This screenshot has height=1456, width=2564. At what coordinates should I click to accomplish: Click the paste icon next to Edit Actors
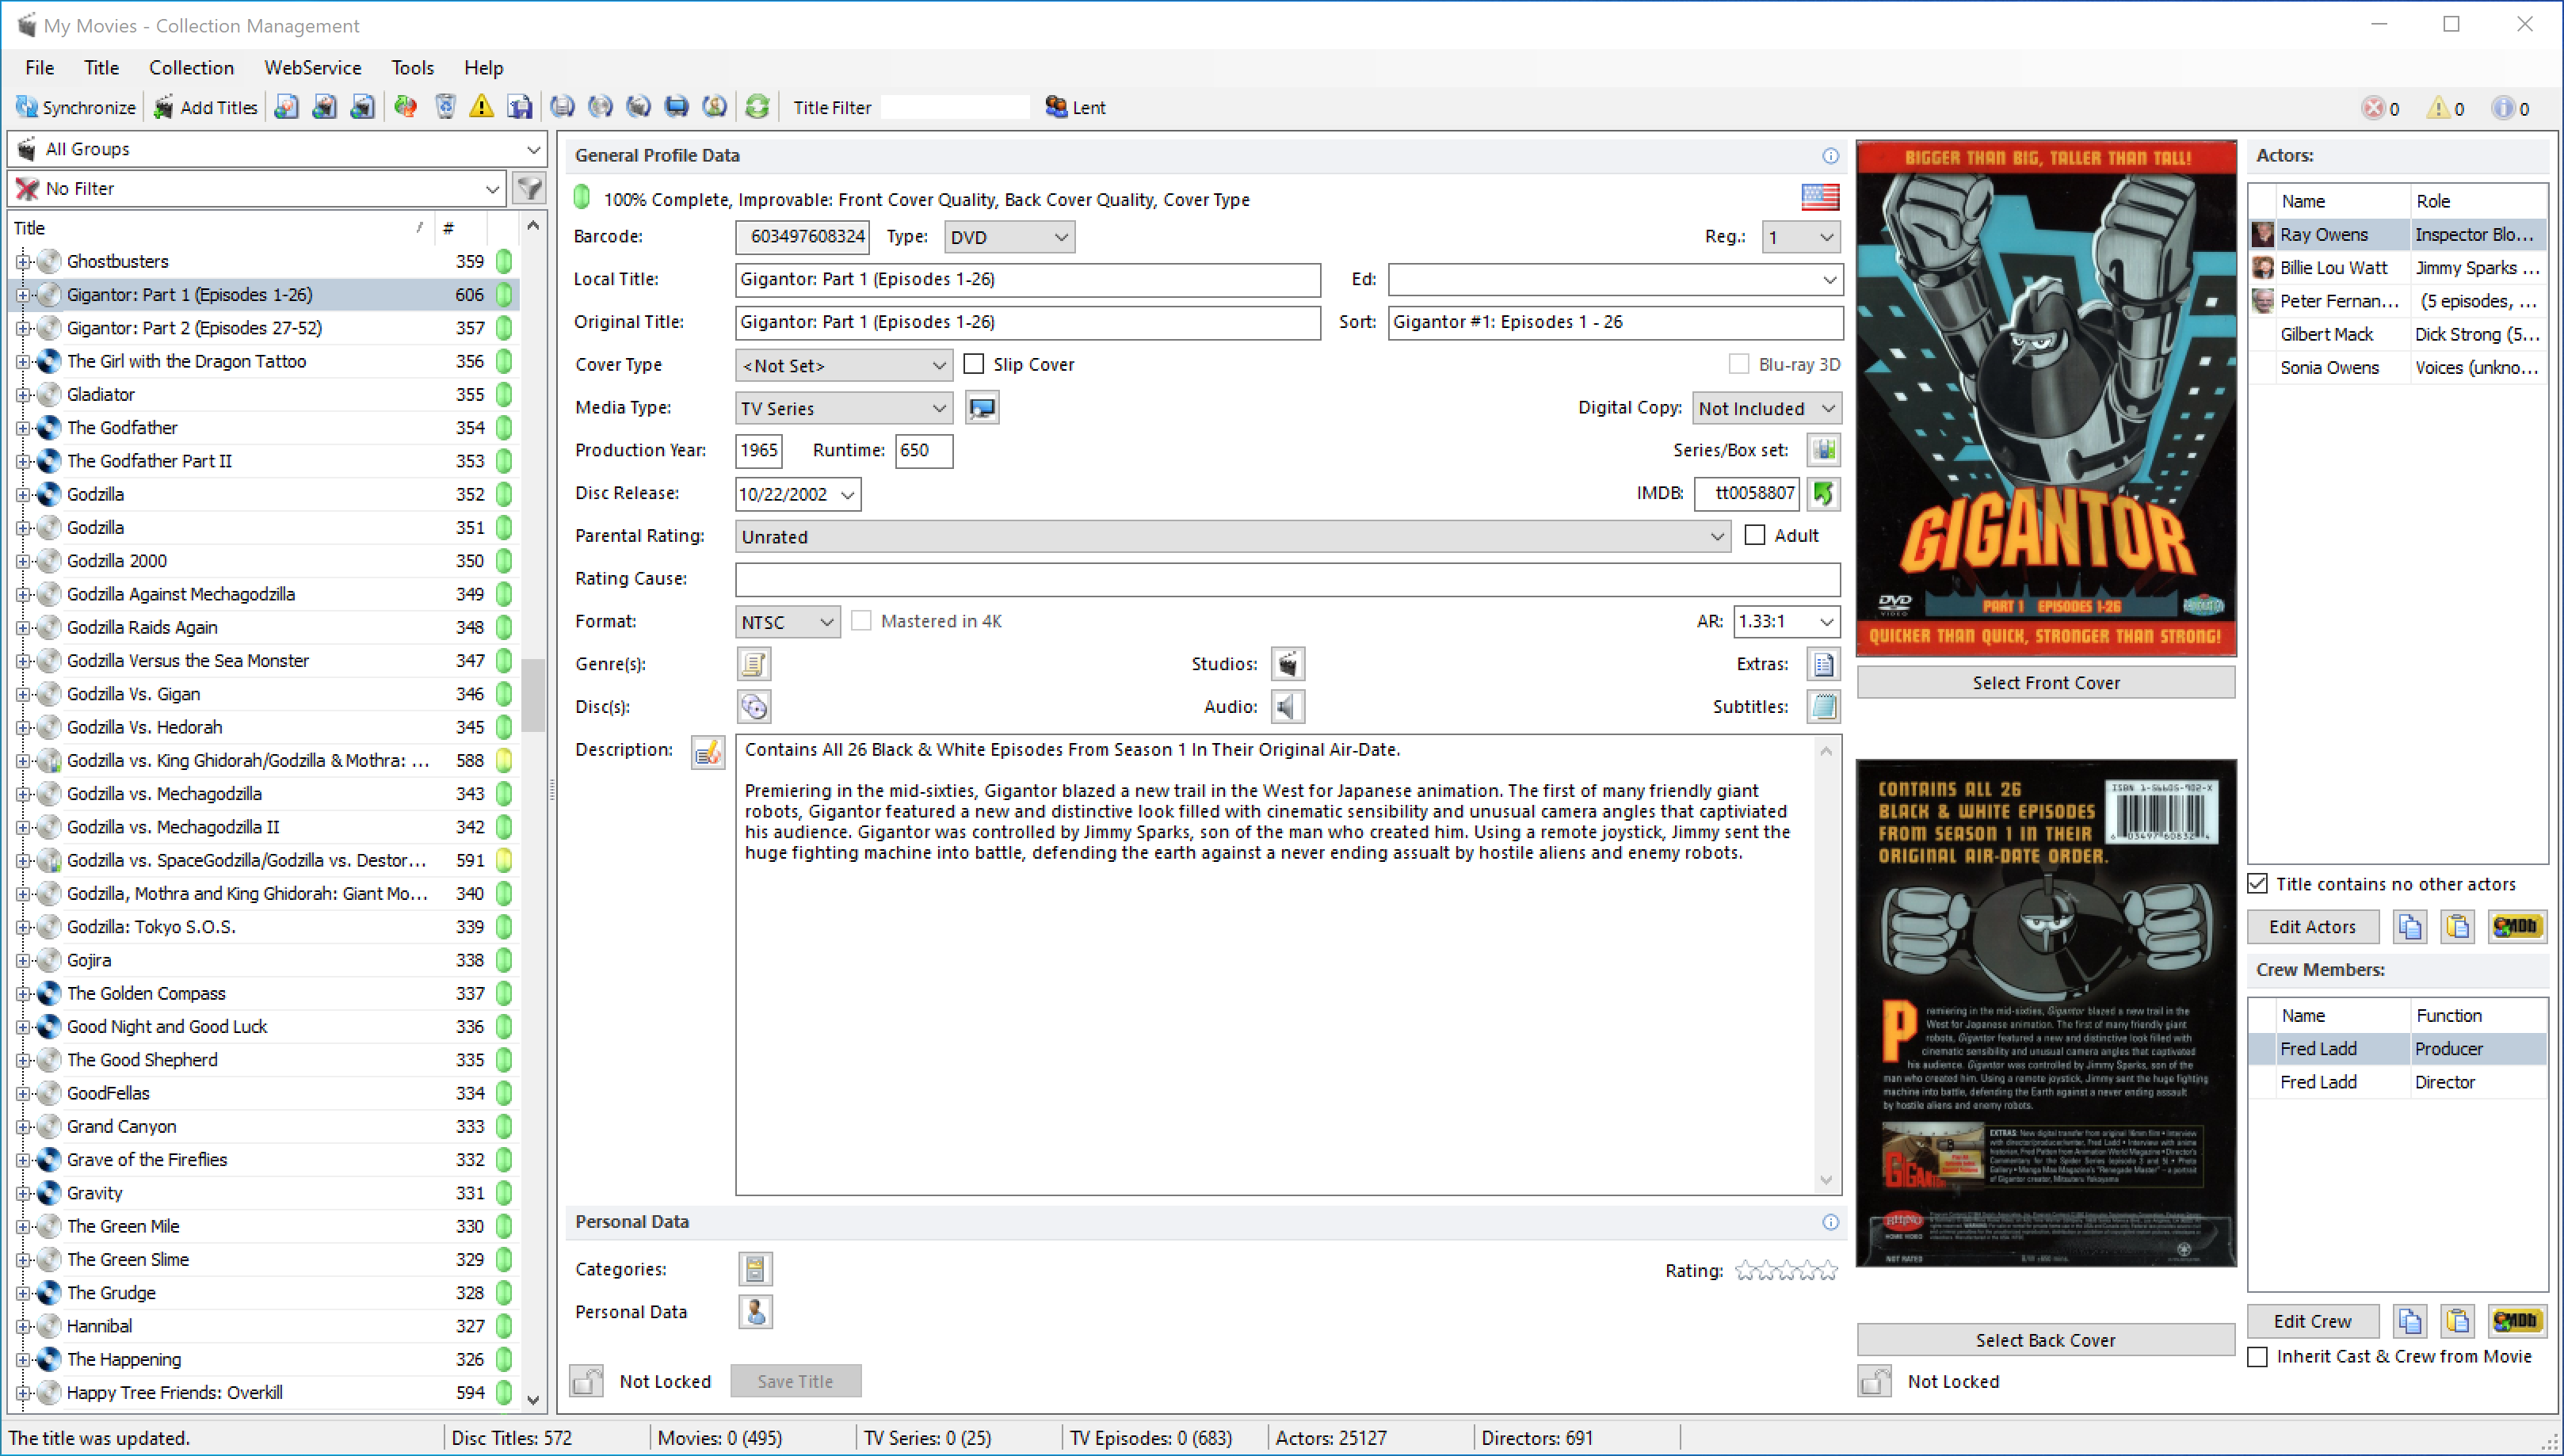click(x=2458, y=927)
